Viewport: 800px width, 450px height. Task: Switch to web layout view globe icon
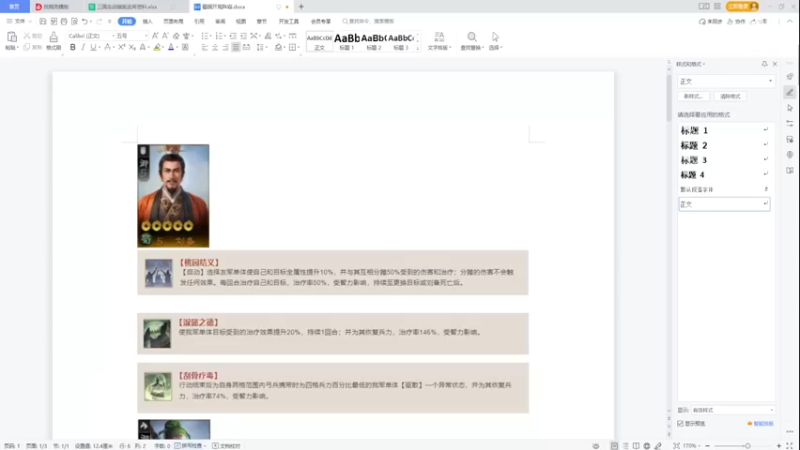647,445
